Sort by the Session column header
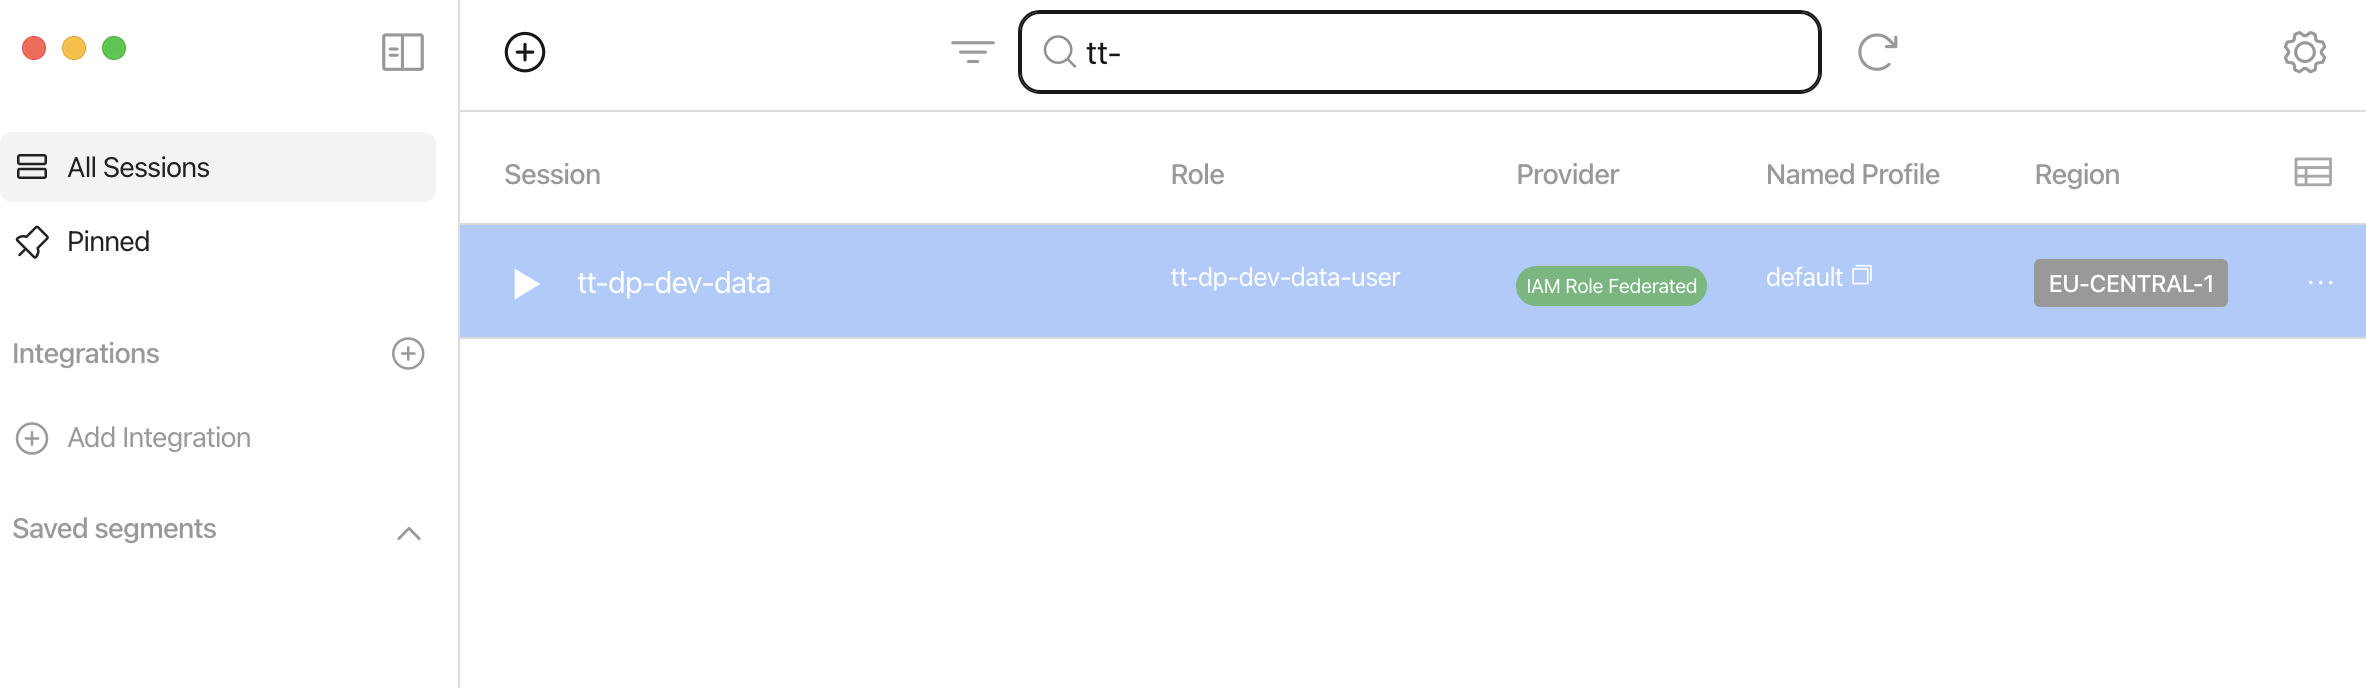The height and width of the screenshot is (688, 2366). [x=552, y=175]
